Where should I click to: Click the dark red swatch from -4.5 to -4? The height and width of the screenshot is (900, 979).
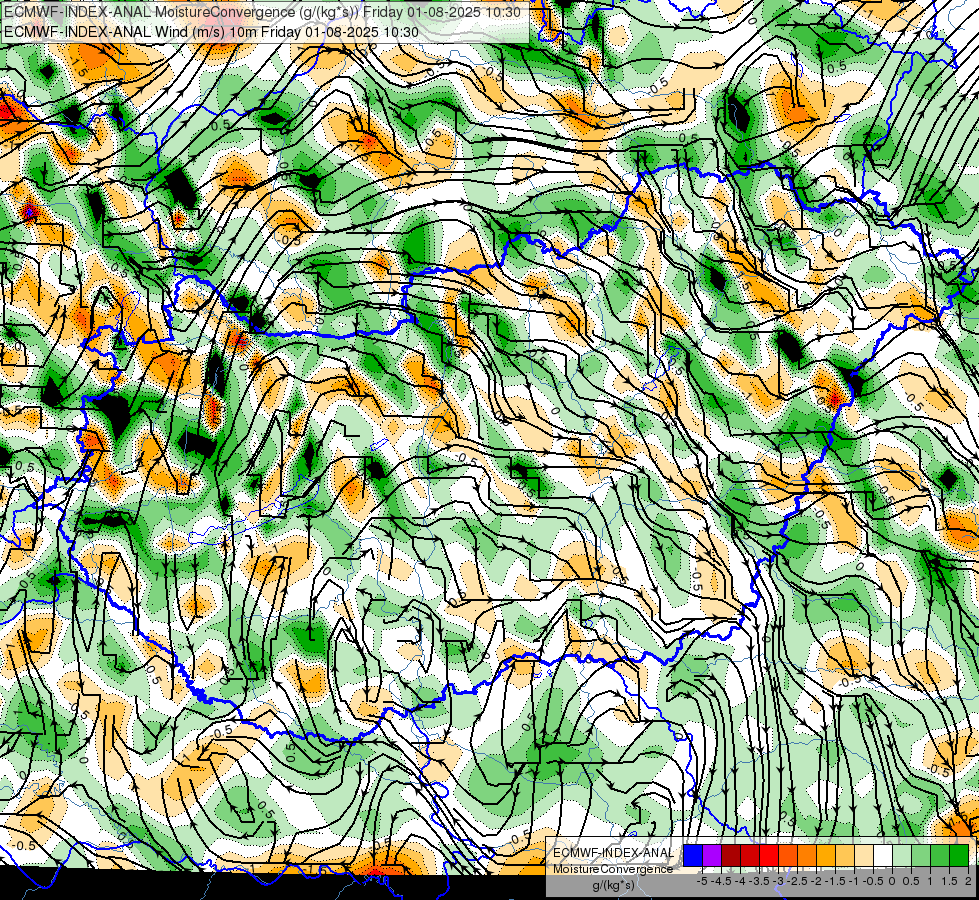(x=731, y=855)
